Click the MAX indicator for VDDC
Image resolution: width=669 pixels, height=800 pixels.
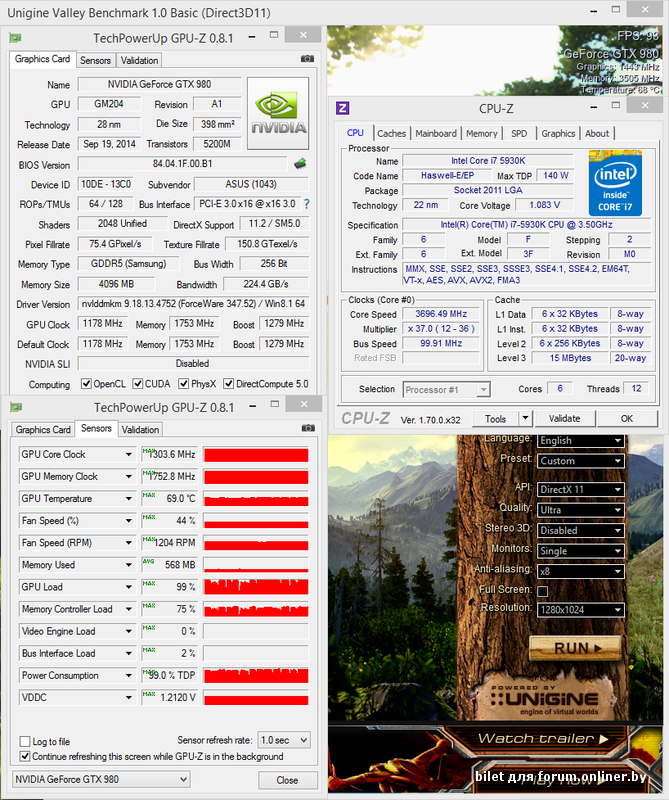[148, 694]
